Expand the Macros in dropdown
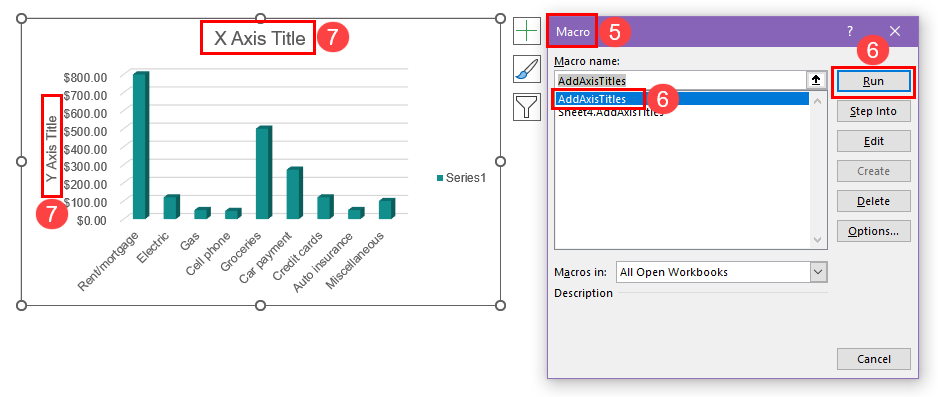The height and width of the screenshot is (397, 938). pos(817,272)
